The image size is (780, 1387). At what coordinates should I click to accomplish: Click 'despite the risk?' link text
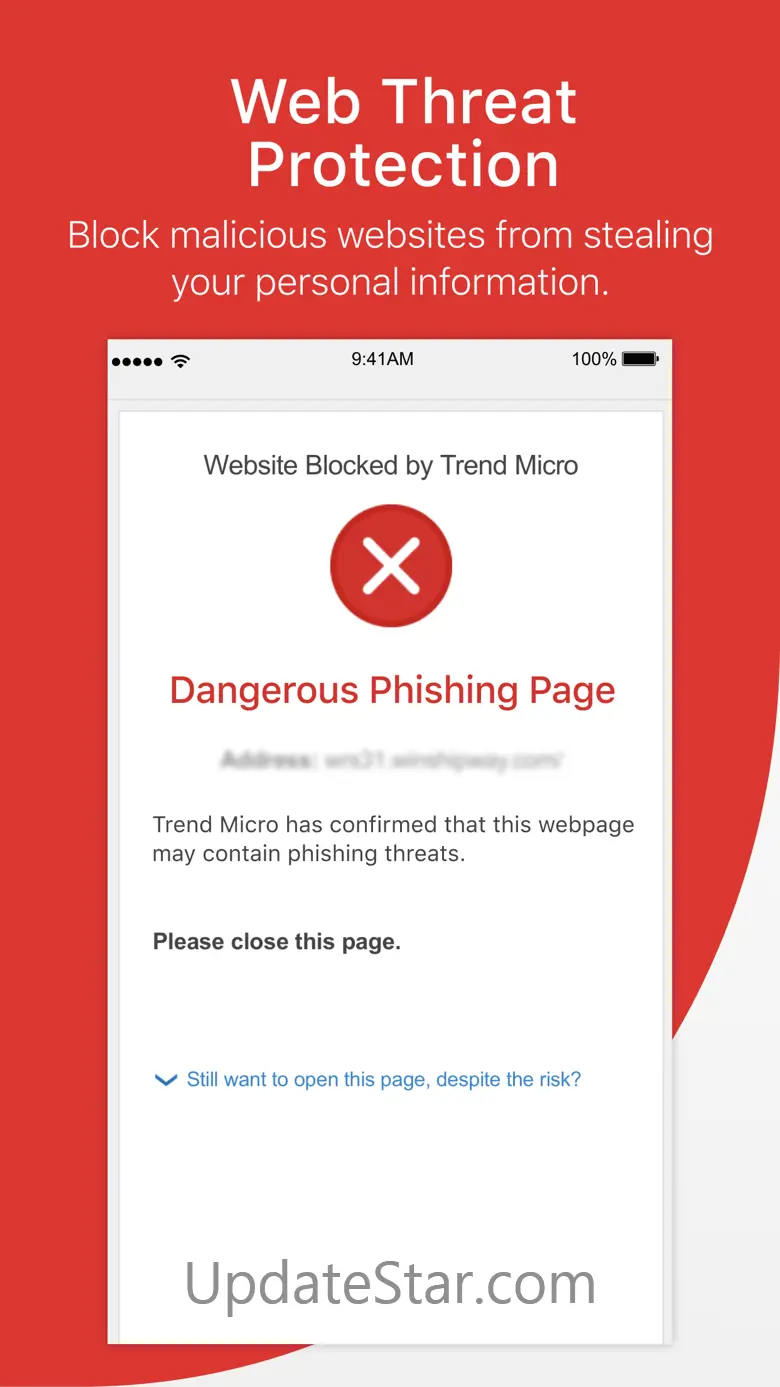coord(509,1080)
